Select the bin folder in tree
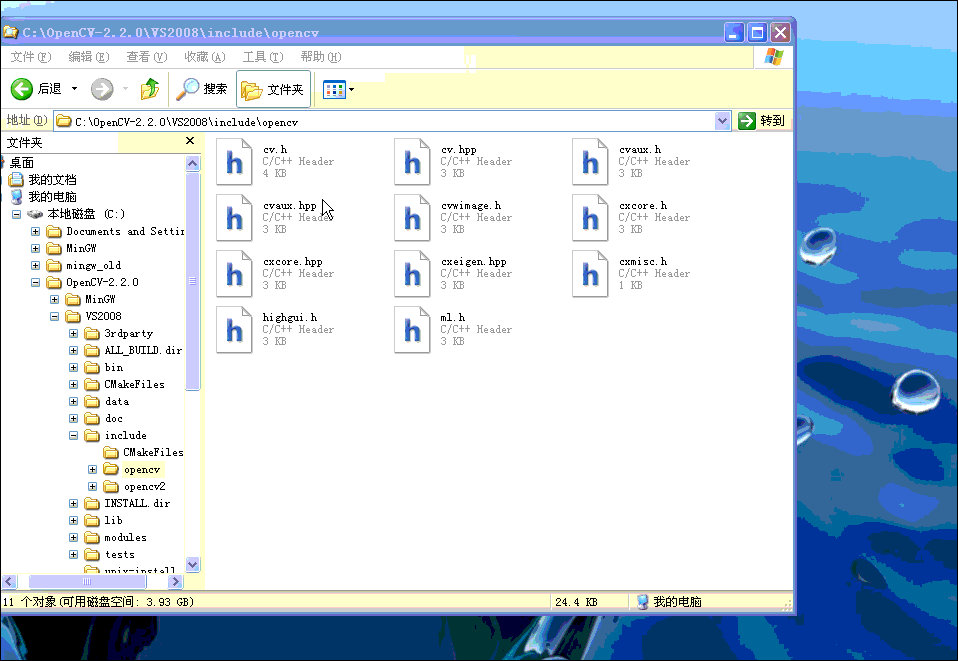The height and width of the screenshot is (661, 958). 114,367
